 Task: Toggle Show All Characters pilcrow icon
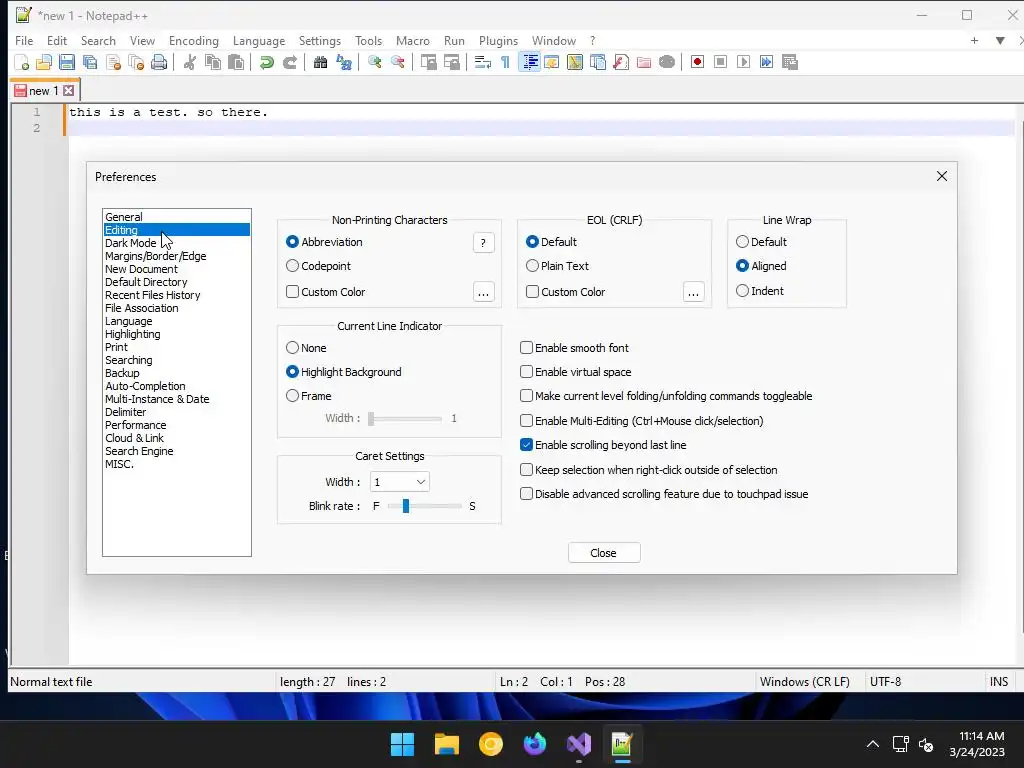click(505, 62)
